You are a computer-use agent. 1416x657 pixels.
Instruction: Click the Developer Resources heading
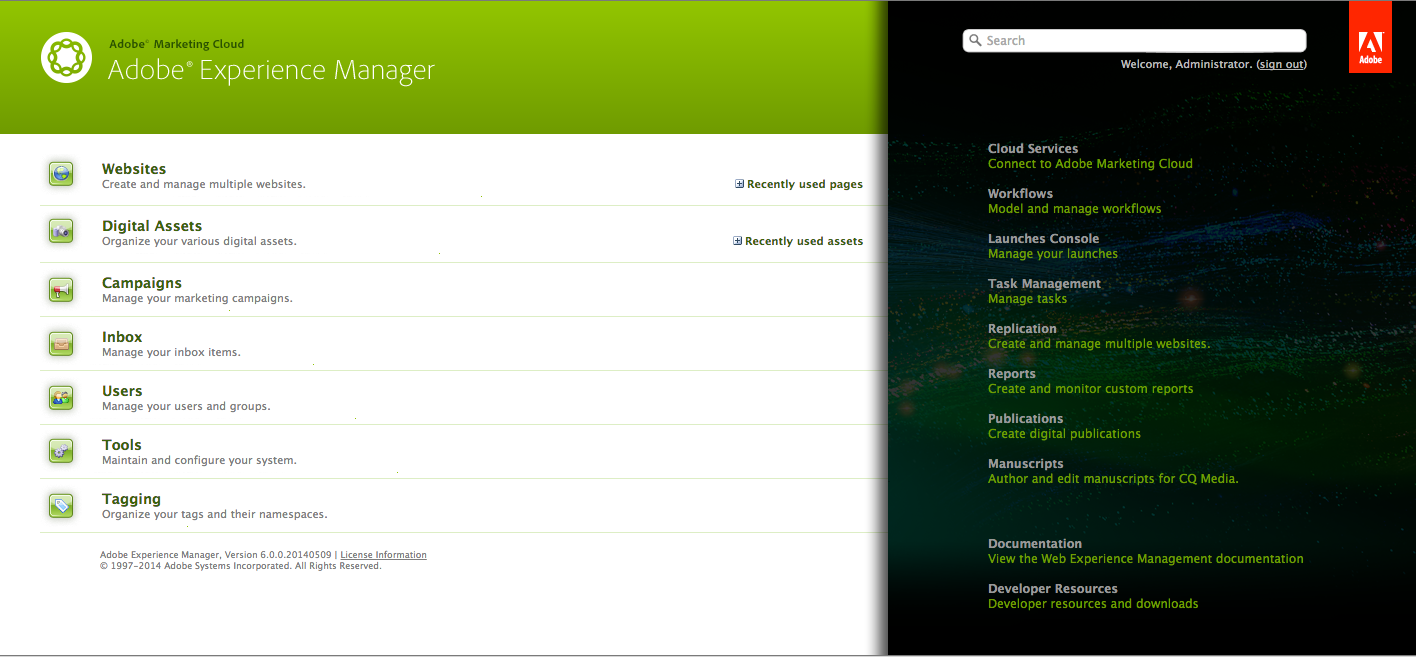pos(1053,589)
